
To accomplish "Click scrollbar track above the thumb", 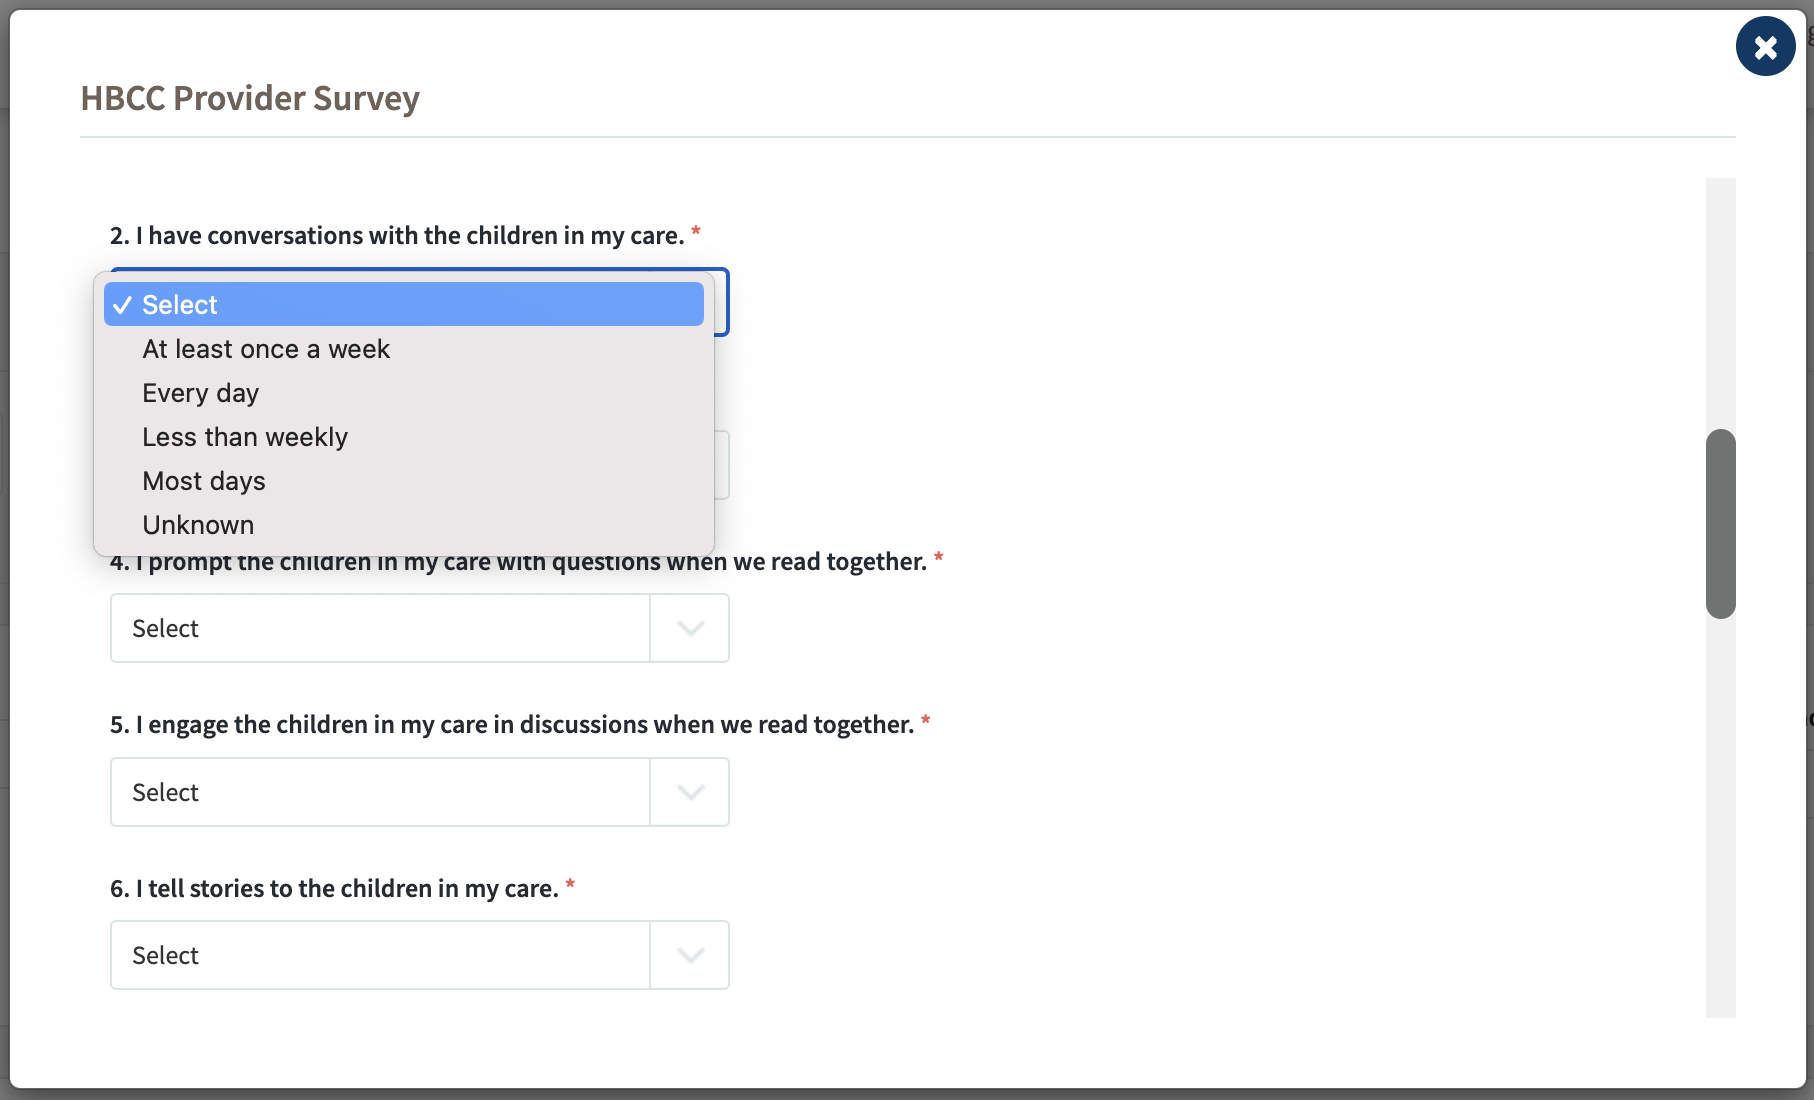I will (x=1721, y=303).
